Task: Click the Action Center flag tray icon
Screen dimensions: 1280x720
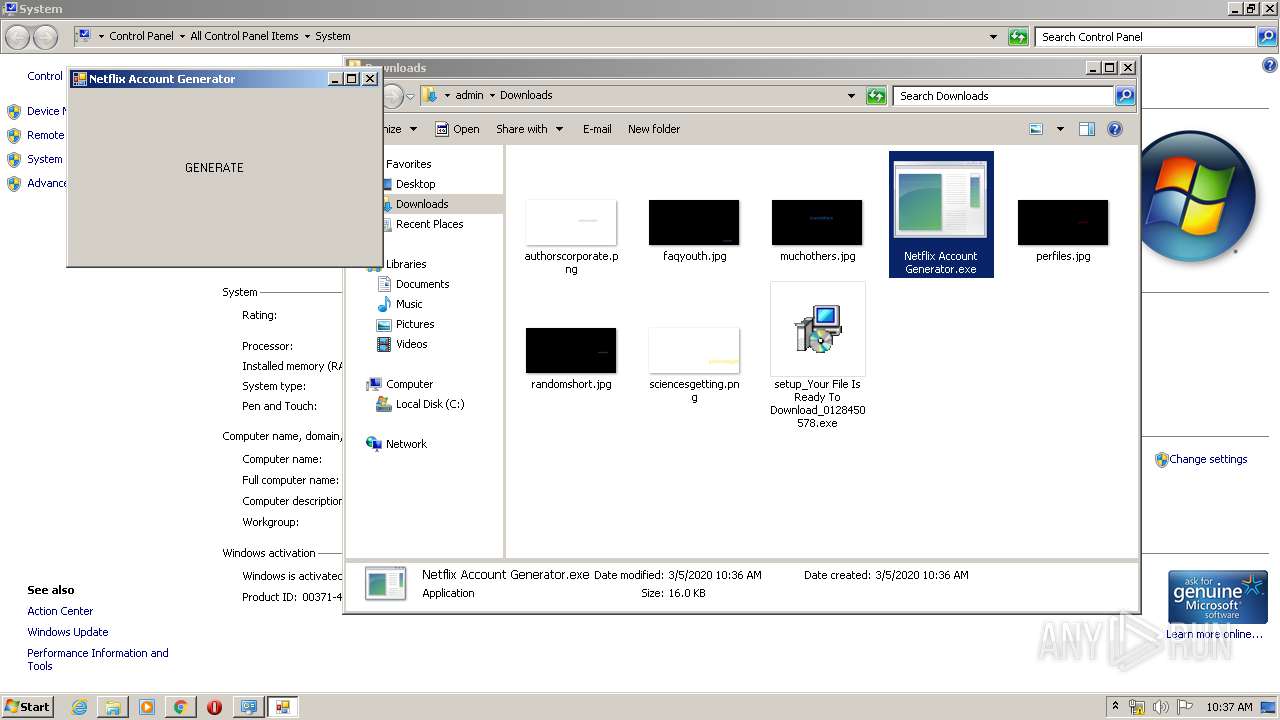Action: 1185,707
